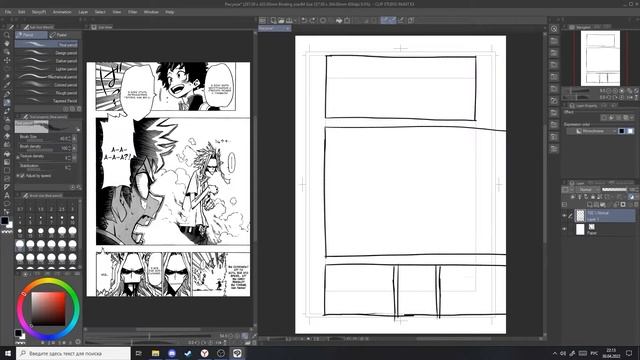Click the Redo arrow in command bar
Image resolution: width=640 pixels, height=360 pixels.
pyautogui.click(x=313, y=20)
